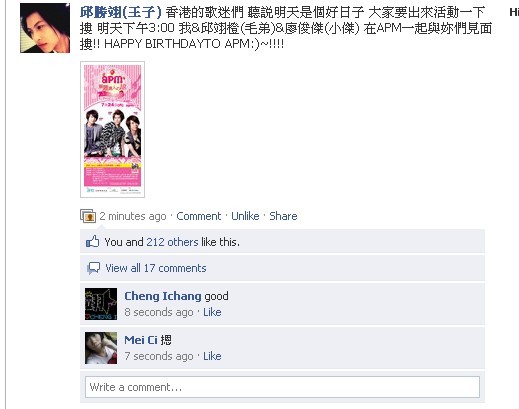Click the 2 minutes ago timestamp
The image size is (519, 409).
pyautogui.click(x=133, y=216)
